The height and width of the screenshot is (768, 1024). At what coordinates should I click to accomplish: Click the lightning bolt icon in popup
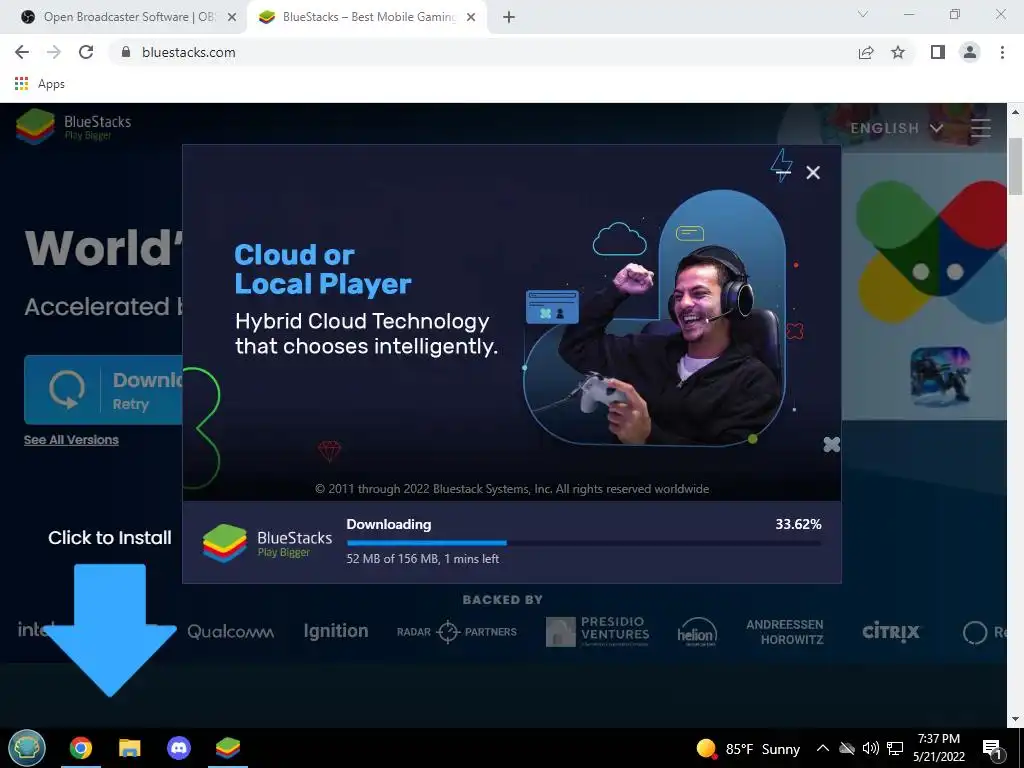[782, 166]
